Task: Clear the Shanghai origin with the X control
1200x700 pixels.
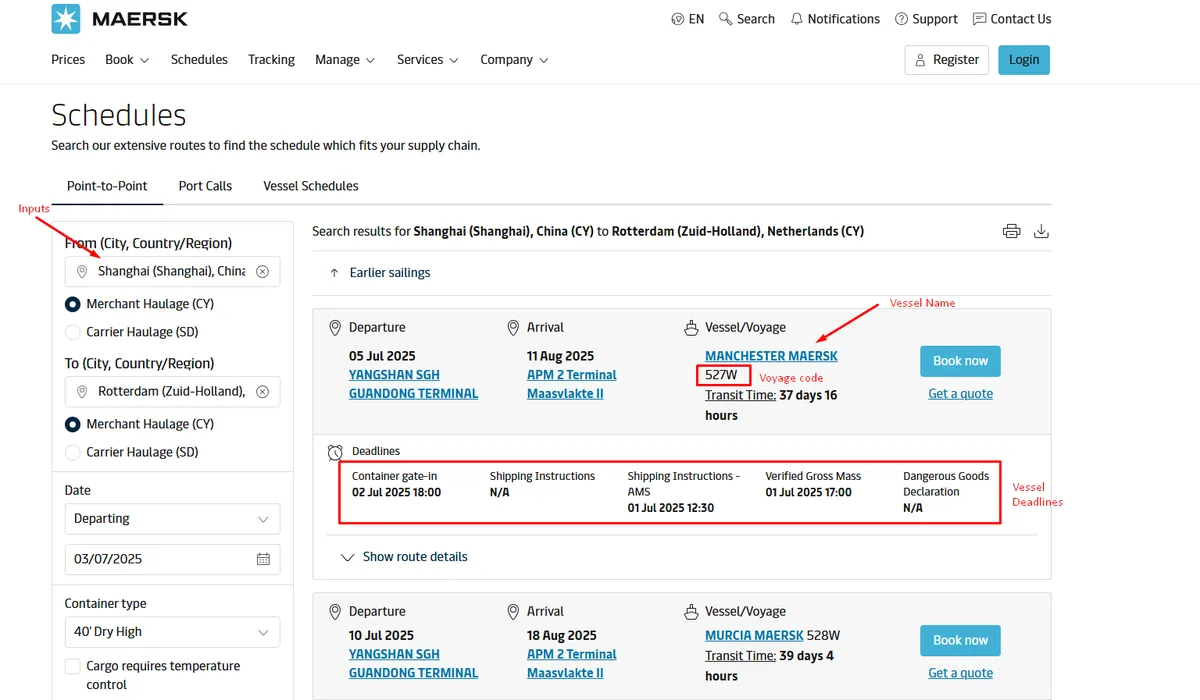Action: pyautogui.click(x=262, y=271)
